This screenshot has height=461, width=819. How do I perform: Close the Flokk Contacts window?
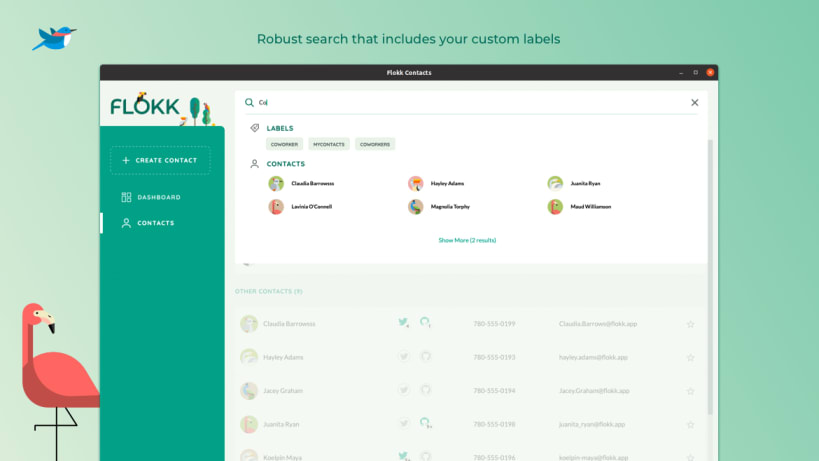coord(710,73)
